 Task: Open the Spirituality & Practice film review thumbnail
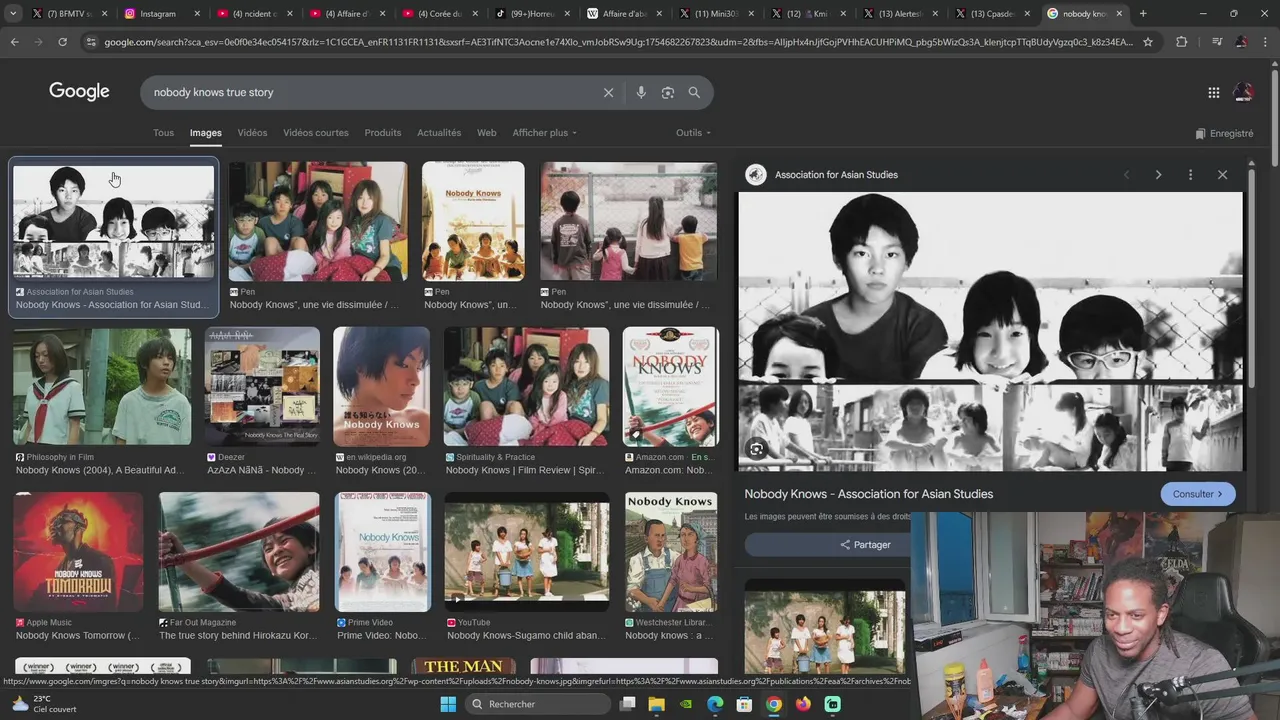(x=526, y=386)
